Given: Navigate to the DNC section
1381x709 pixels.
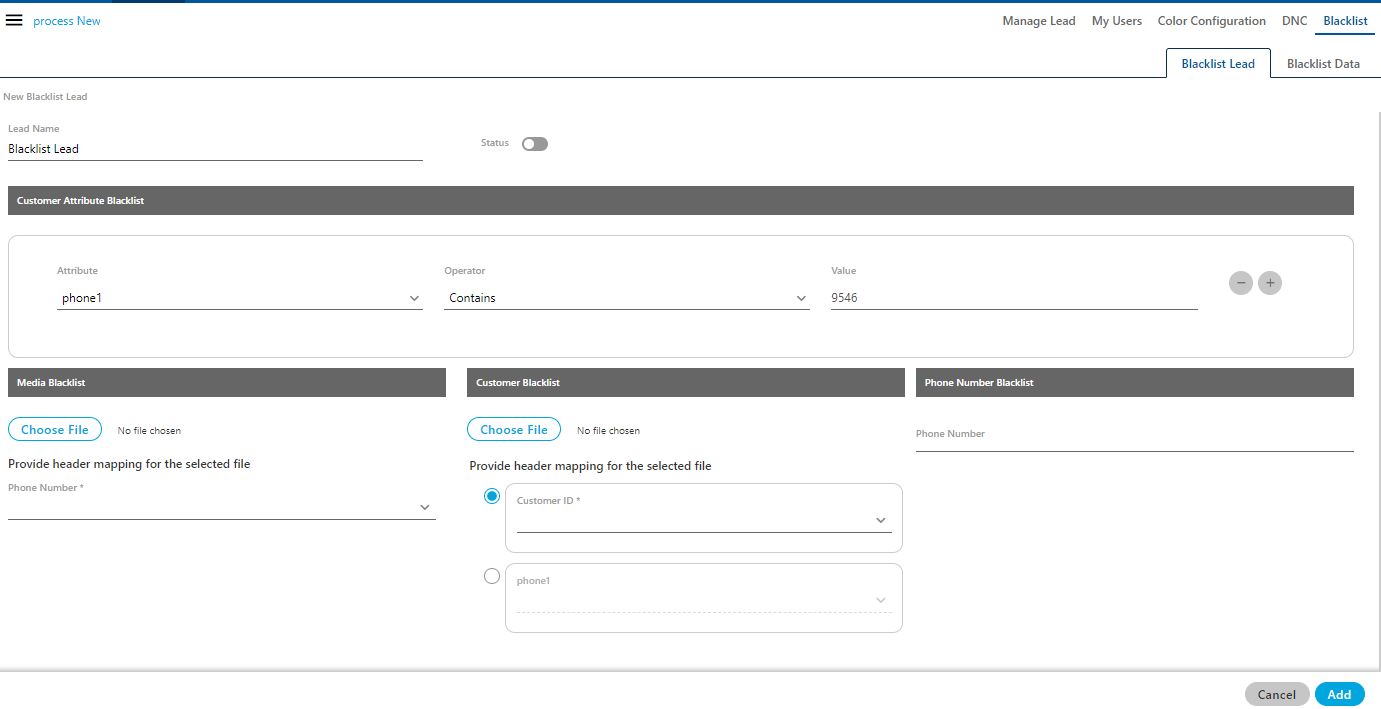Looking at the screenshot, I should pyautogui.click(x=1294, y=21).
